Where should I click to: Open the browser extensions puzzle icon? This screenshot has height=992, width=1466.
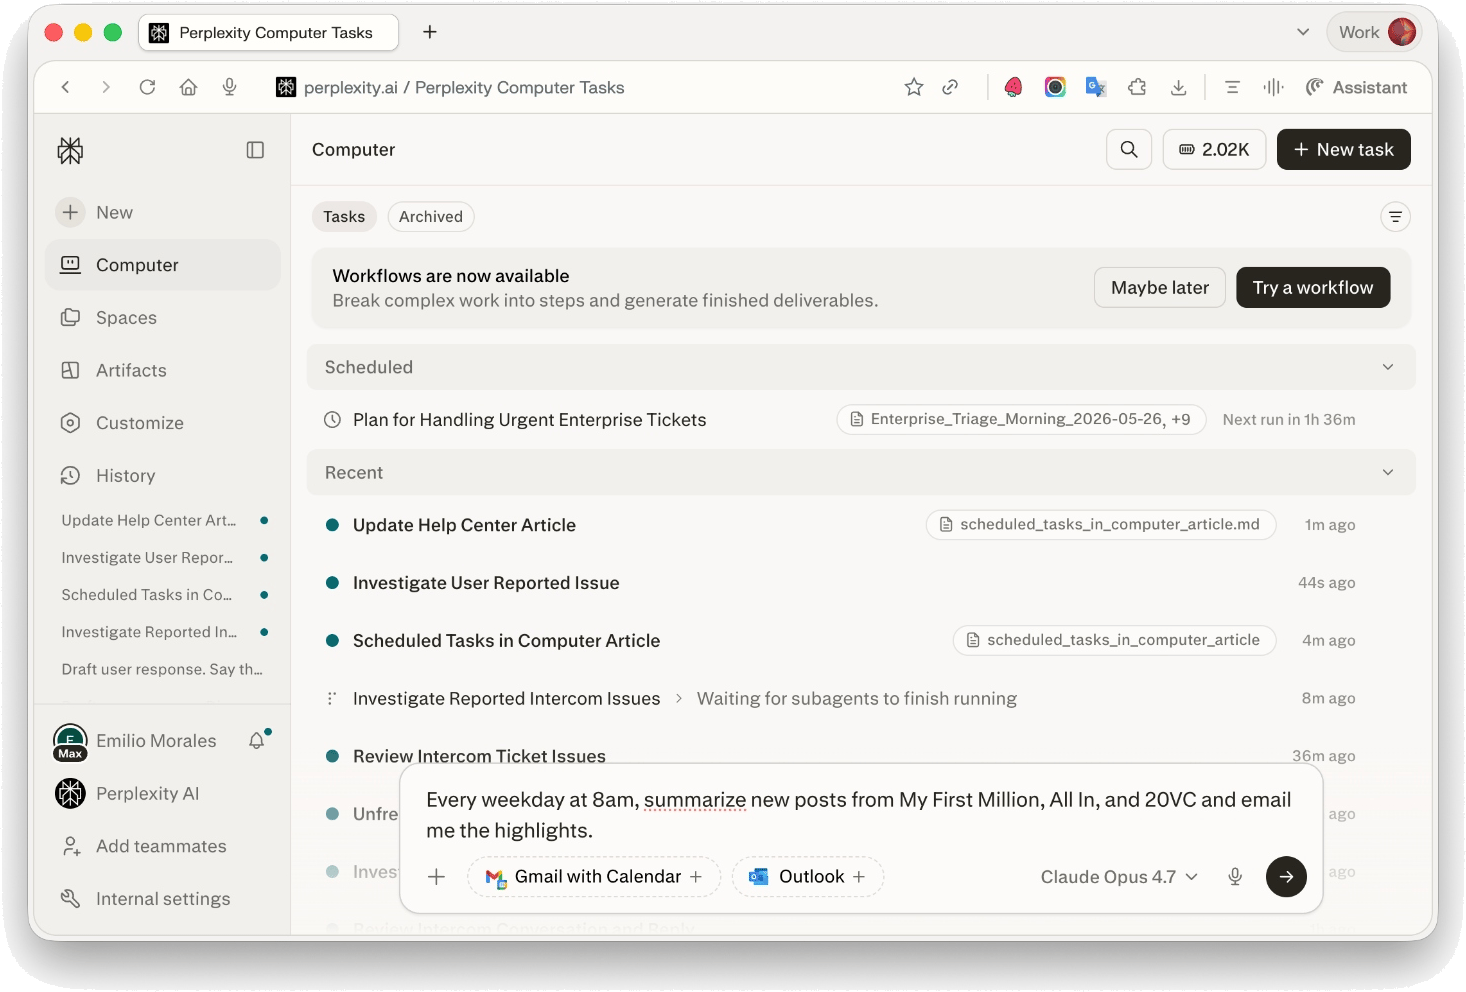[1137, 87]
